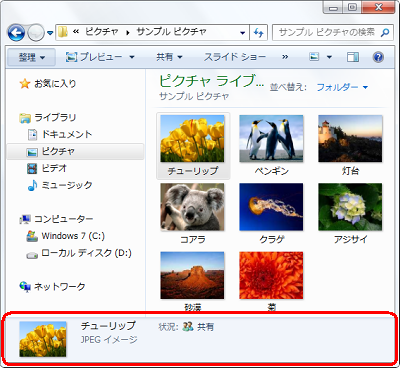Select the コアラ thumbnail

pos(192,207)
